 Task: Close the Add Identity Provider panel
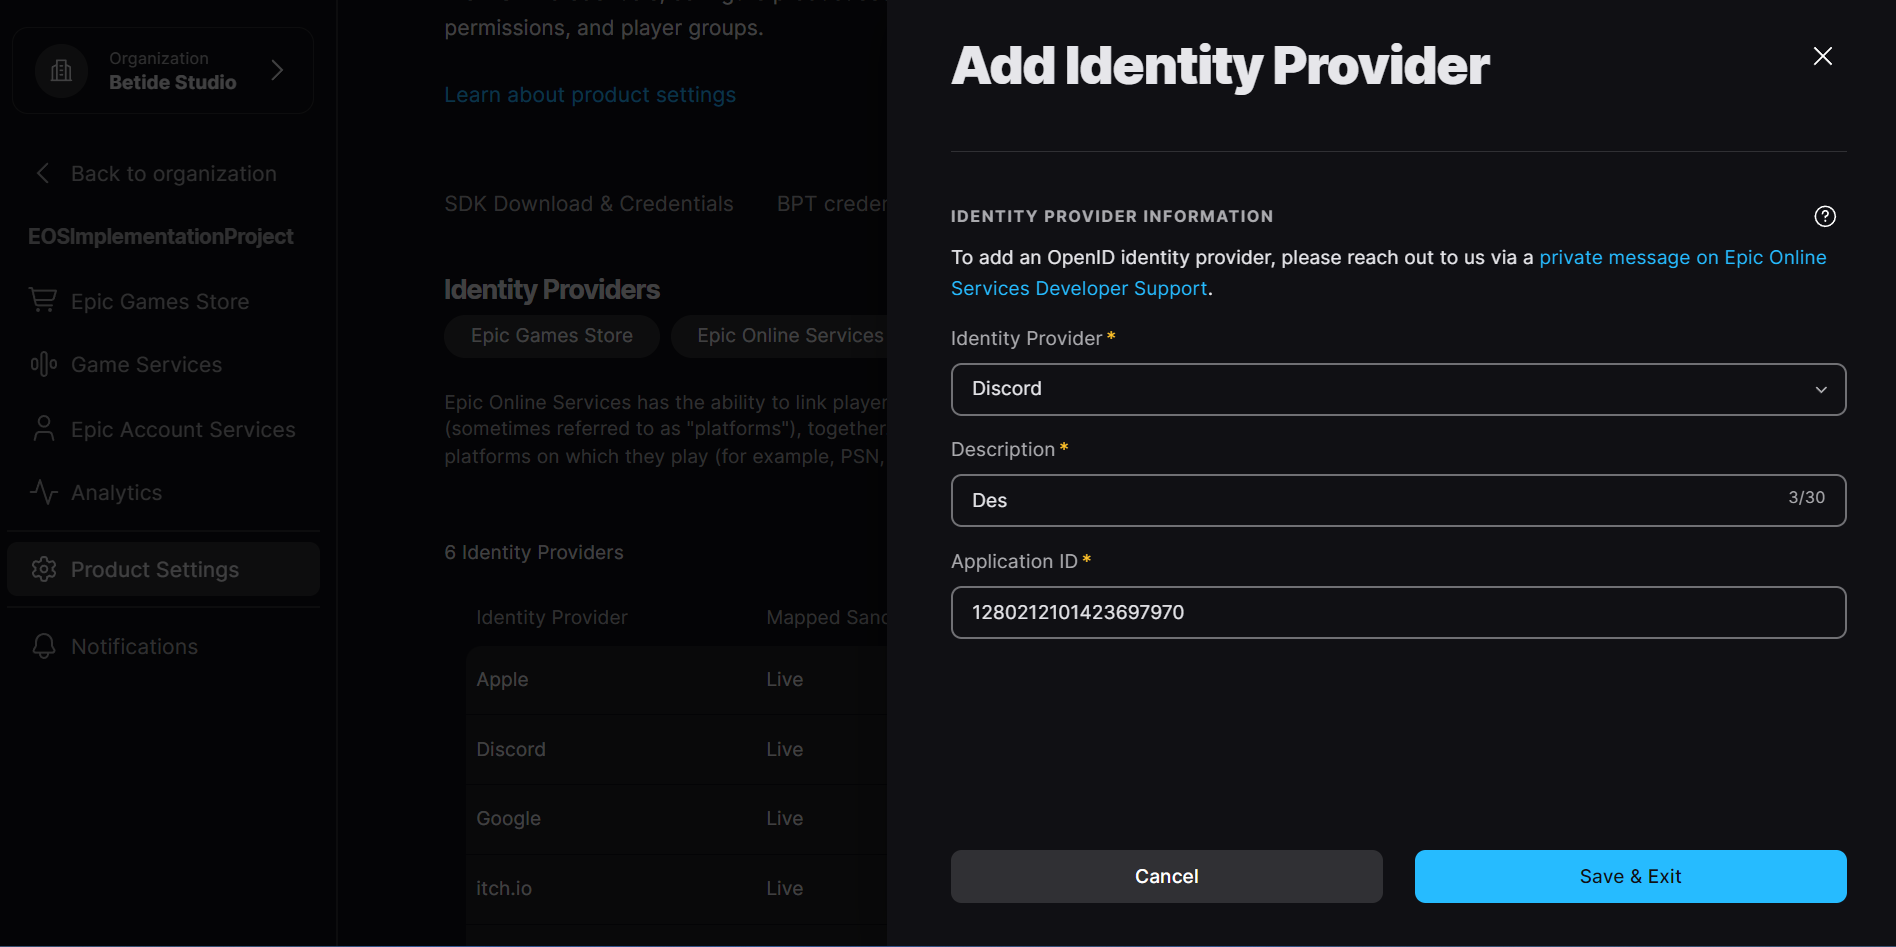[1822, 56]
